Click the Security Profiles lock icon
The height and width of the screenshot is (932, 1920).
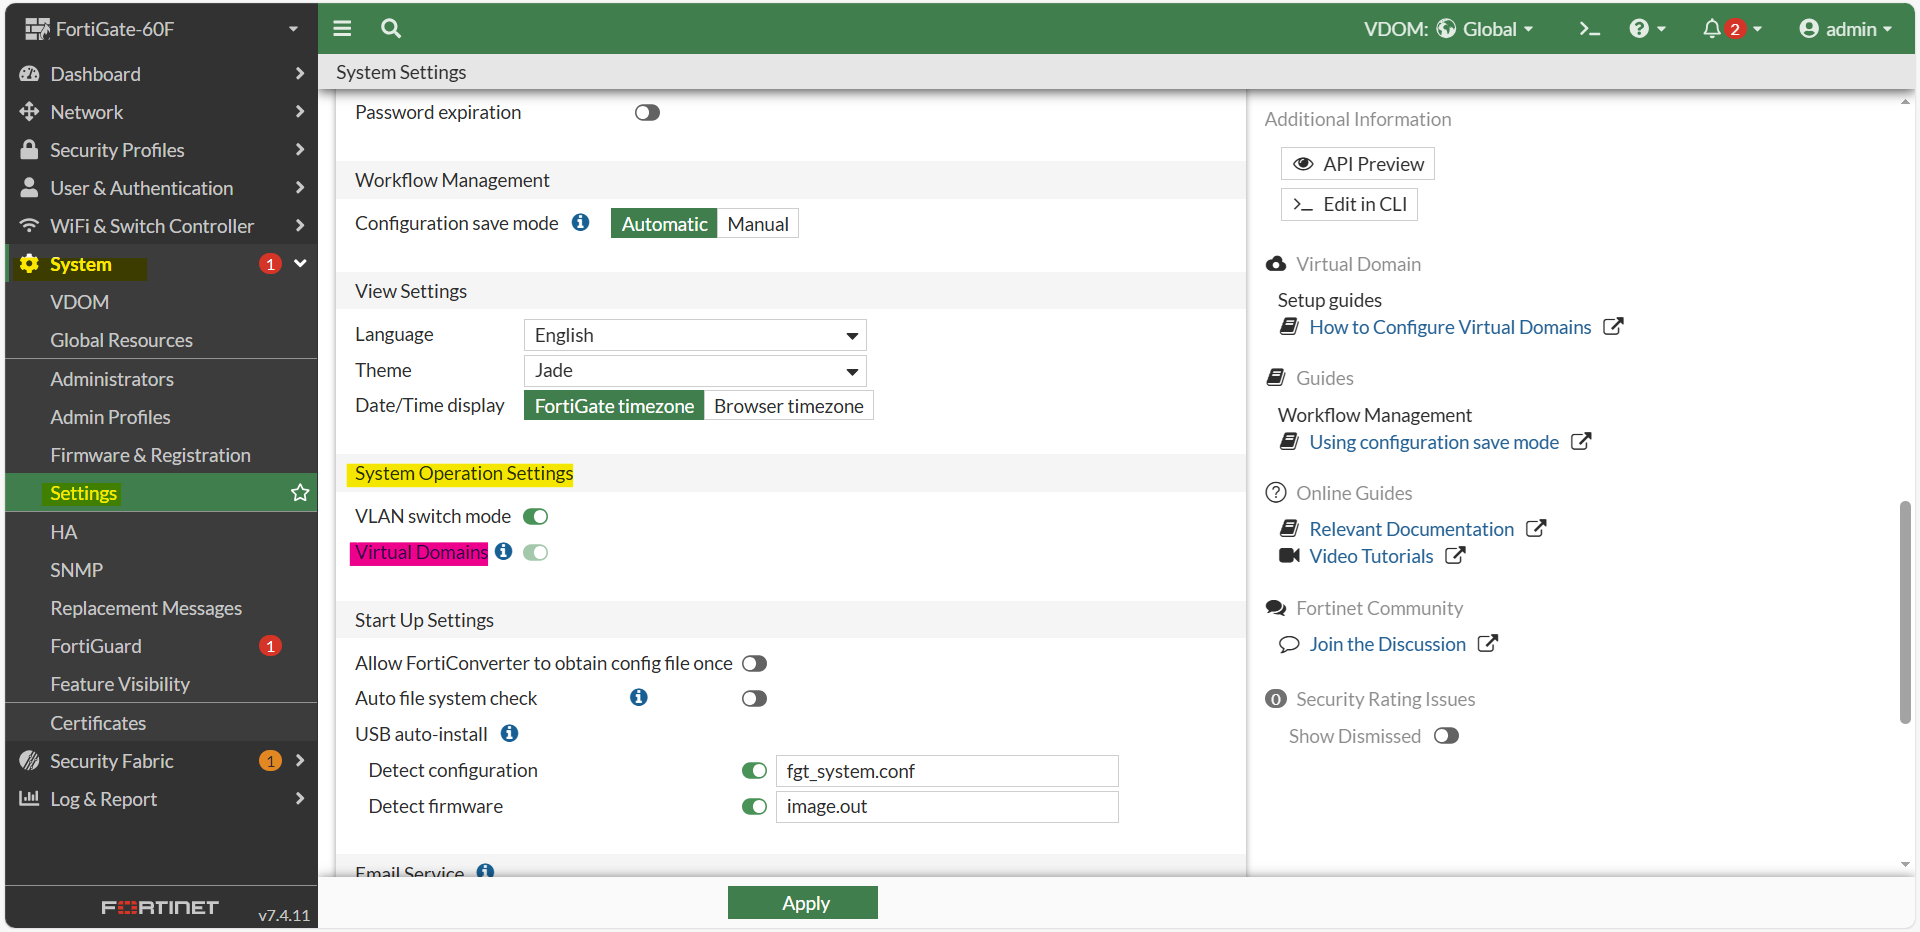pos(29,149)
